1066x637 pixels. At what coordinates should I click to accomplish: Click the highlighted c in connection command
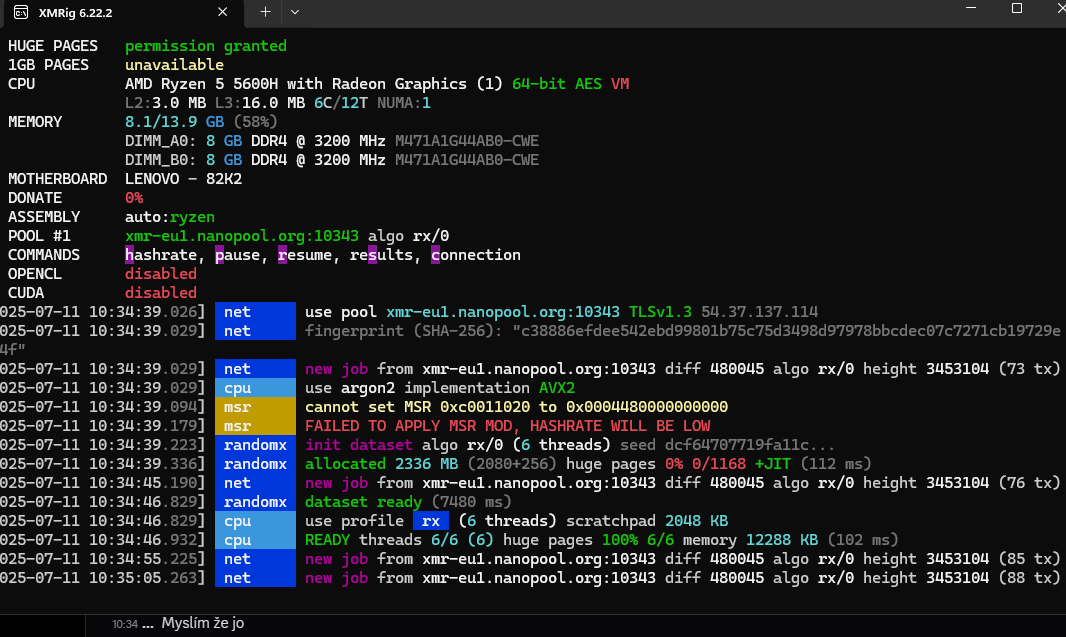tap(435, 255)
